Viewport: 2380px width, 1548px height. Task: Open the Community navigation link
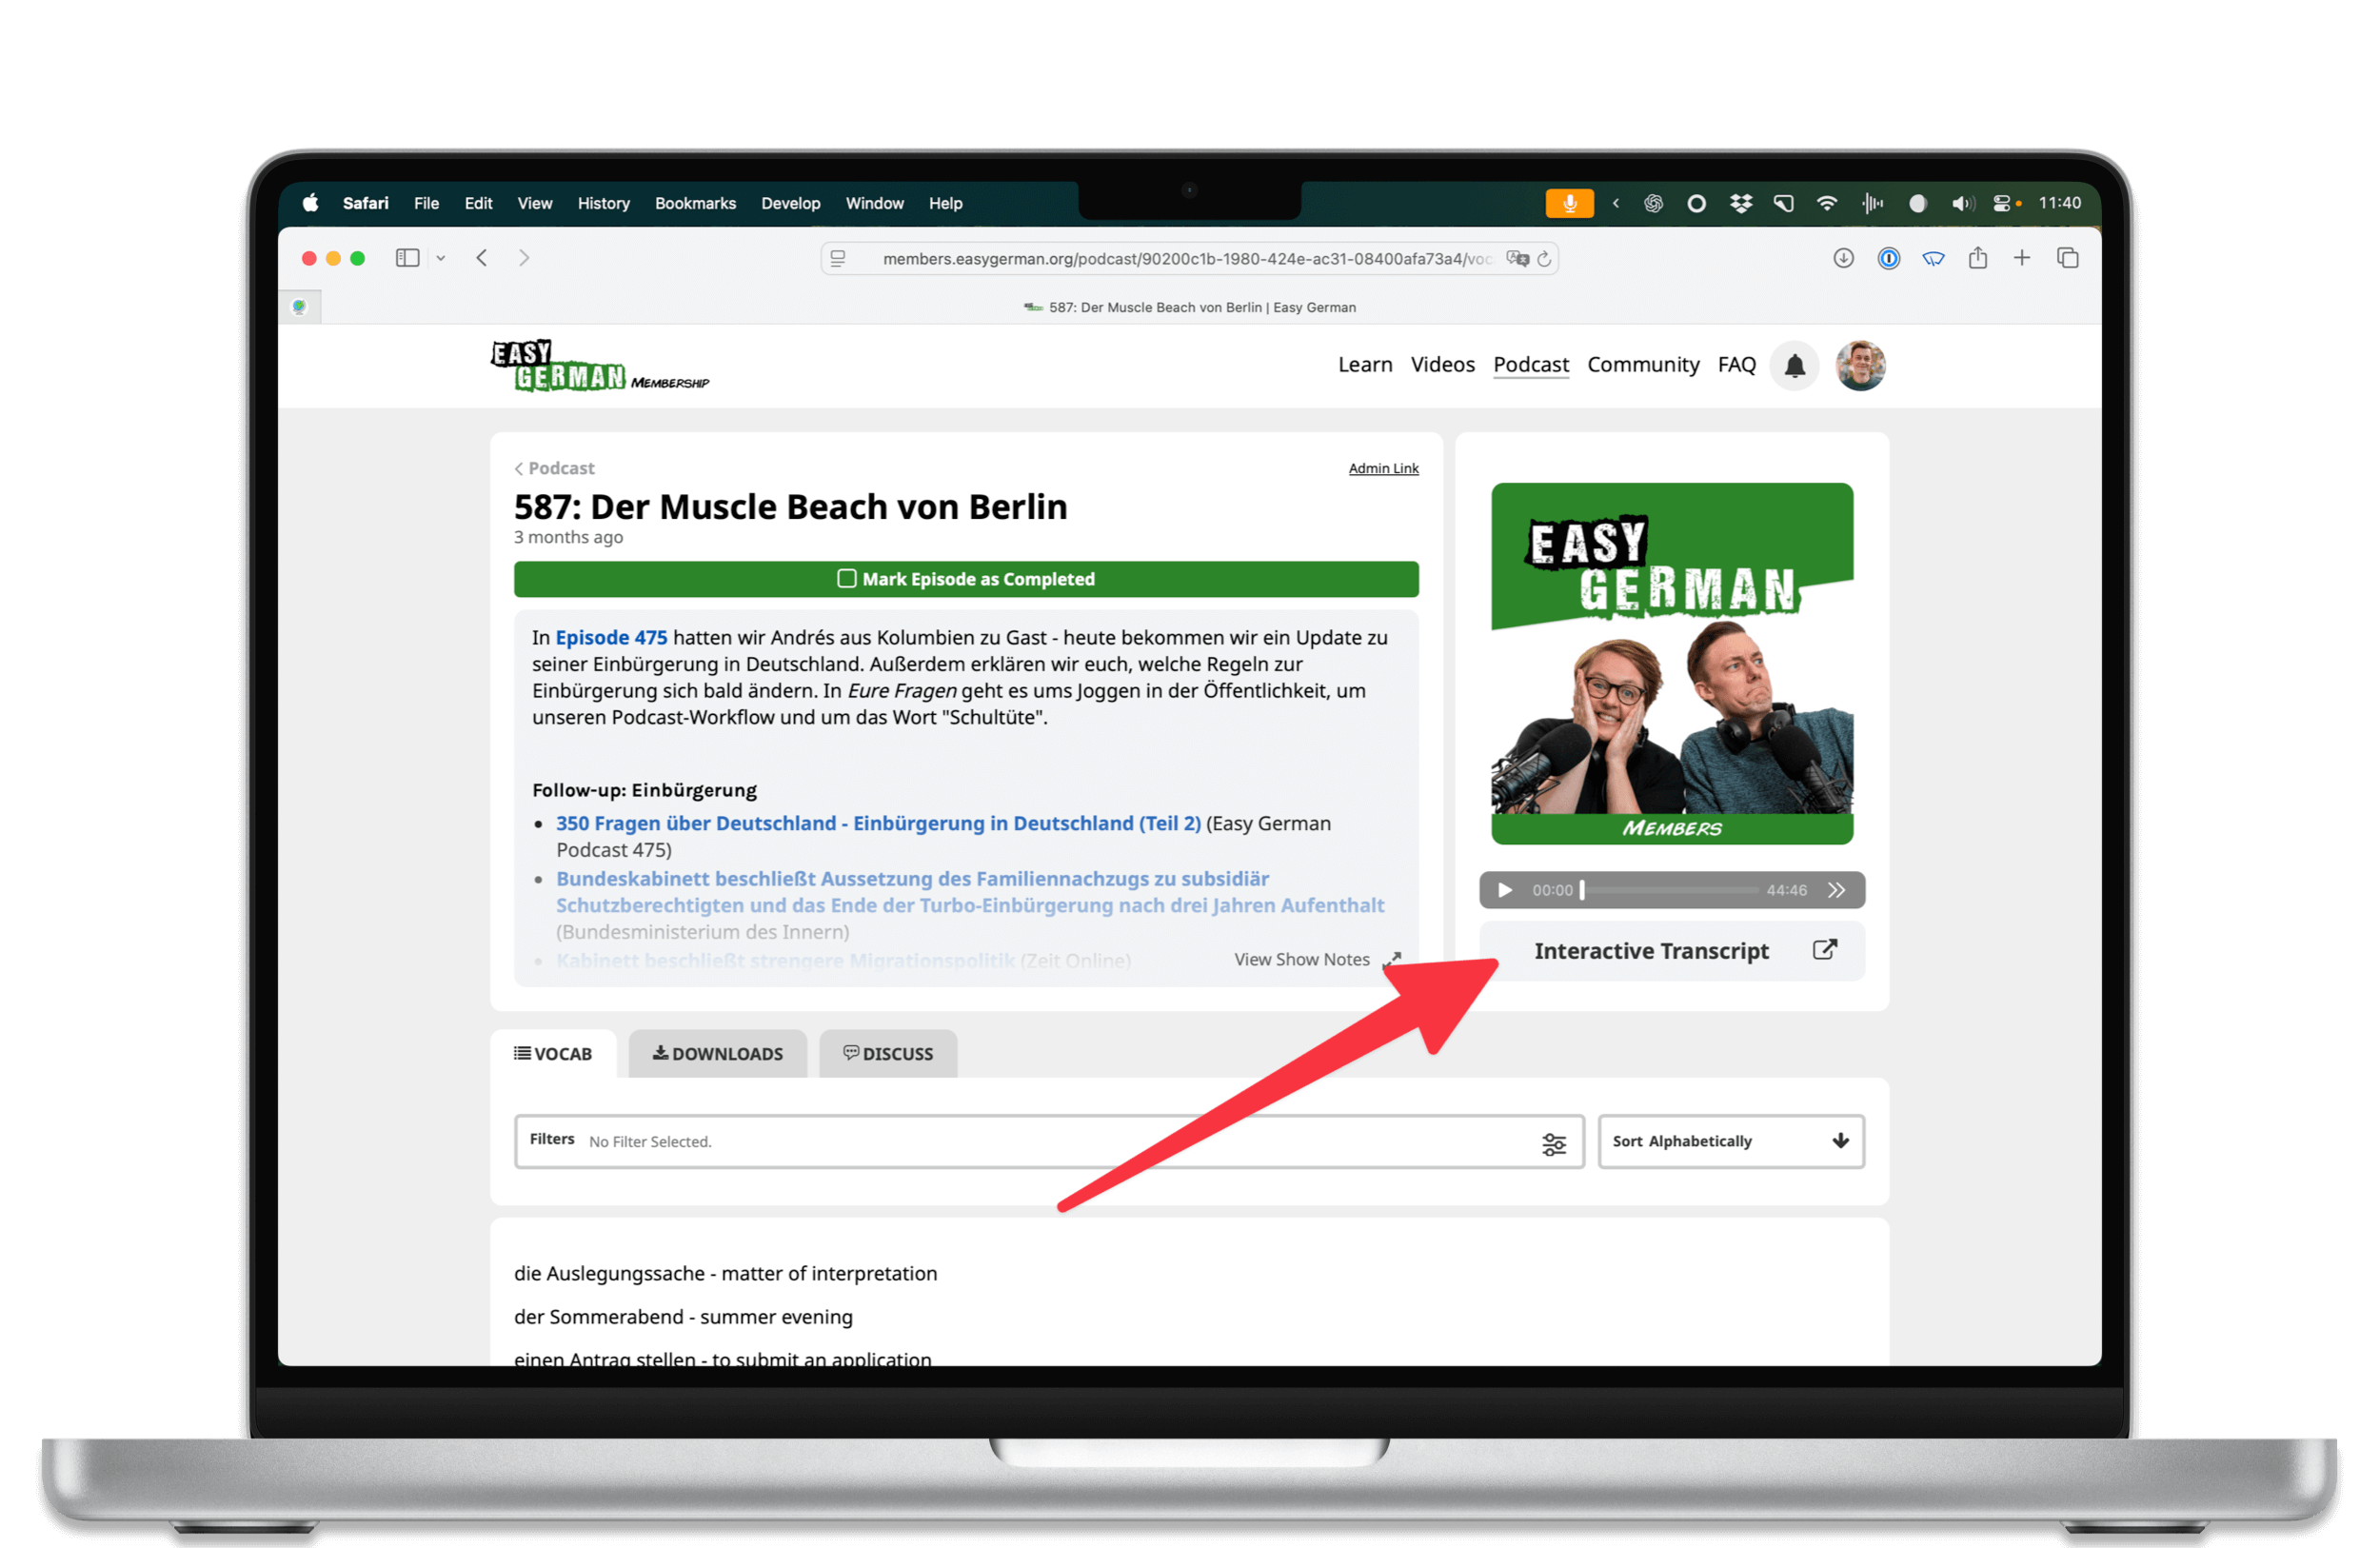coord(1643,364)
